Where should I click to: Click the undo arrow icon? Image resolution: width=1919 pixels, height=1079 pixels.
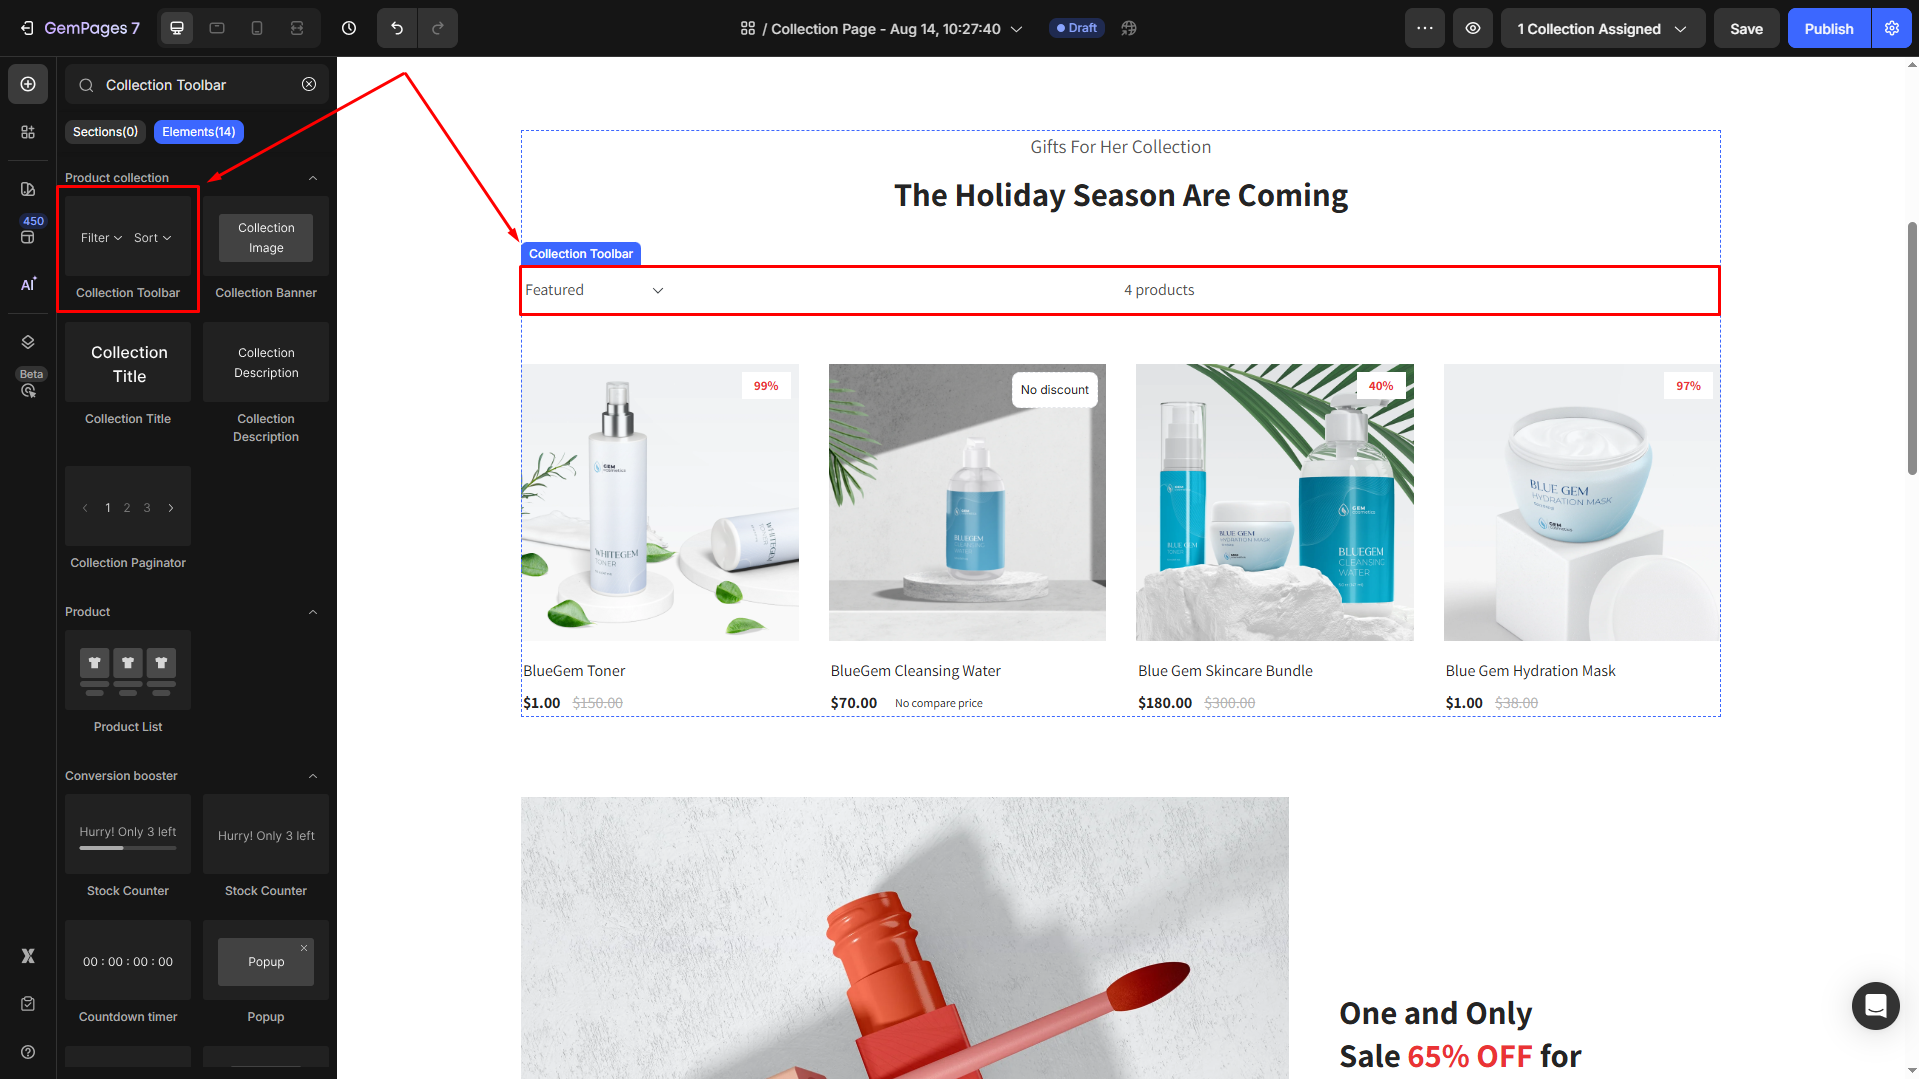click(x=397, y=28)
